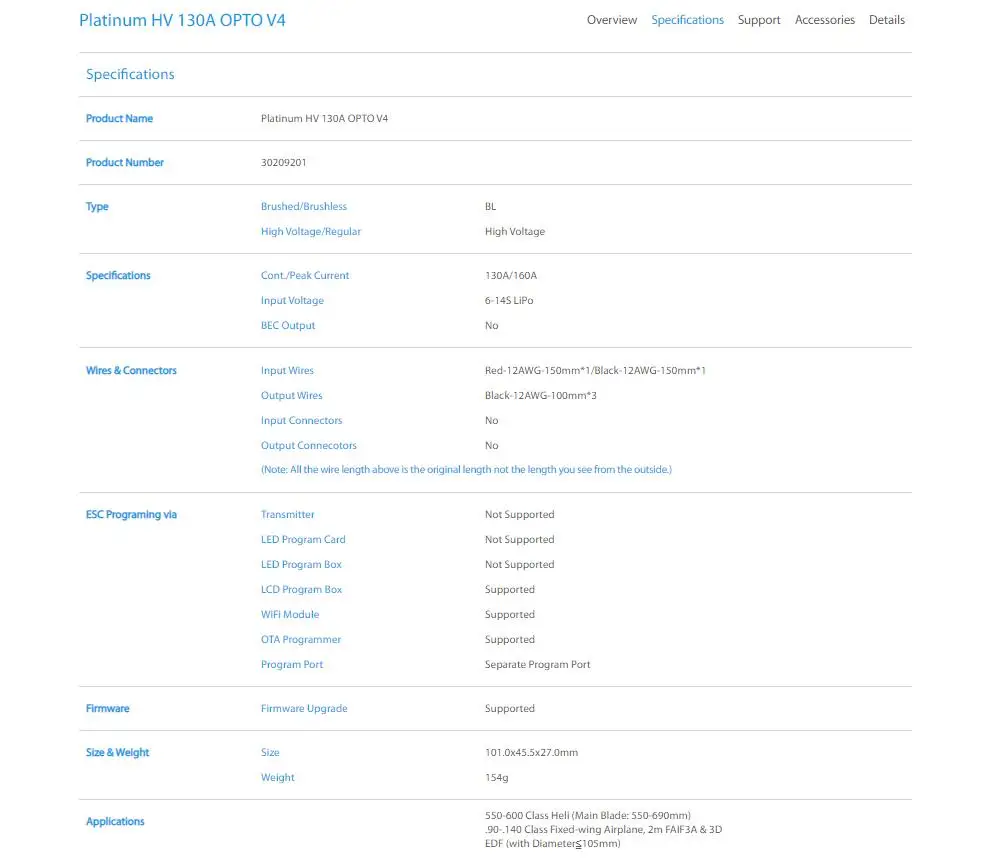
Task: Select Supported value for OTA Programmer
Action: tap(510, 639)
